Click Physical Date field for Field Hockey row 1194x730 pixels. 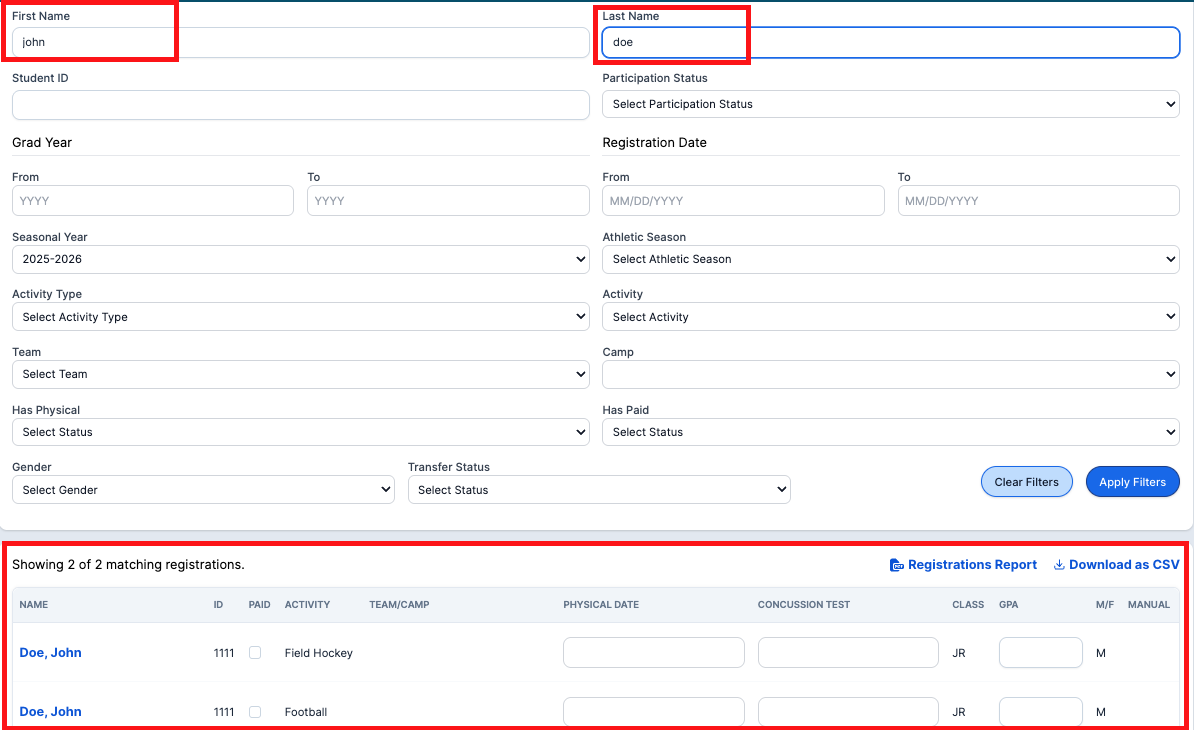click(x=653, y=652)
